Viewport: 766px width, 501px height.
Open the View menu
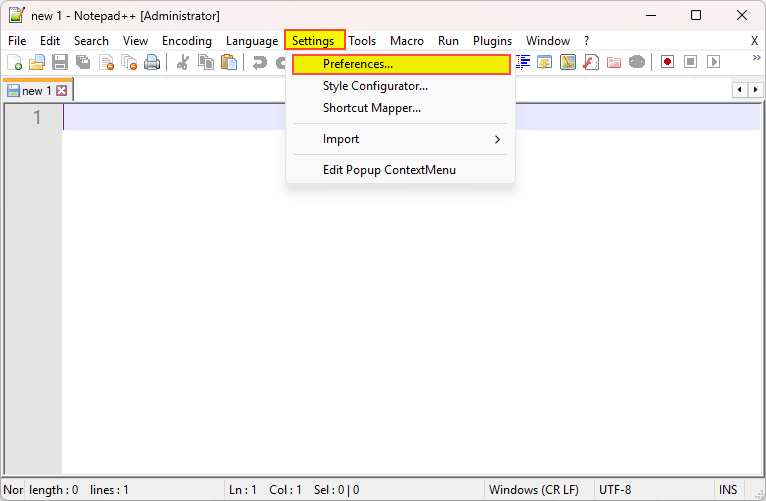135,41
